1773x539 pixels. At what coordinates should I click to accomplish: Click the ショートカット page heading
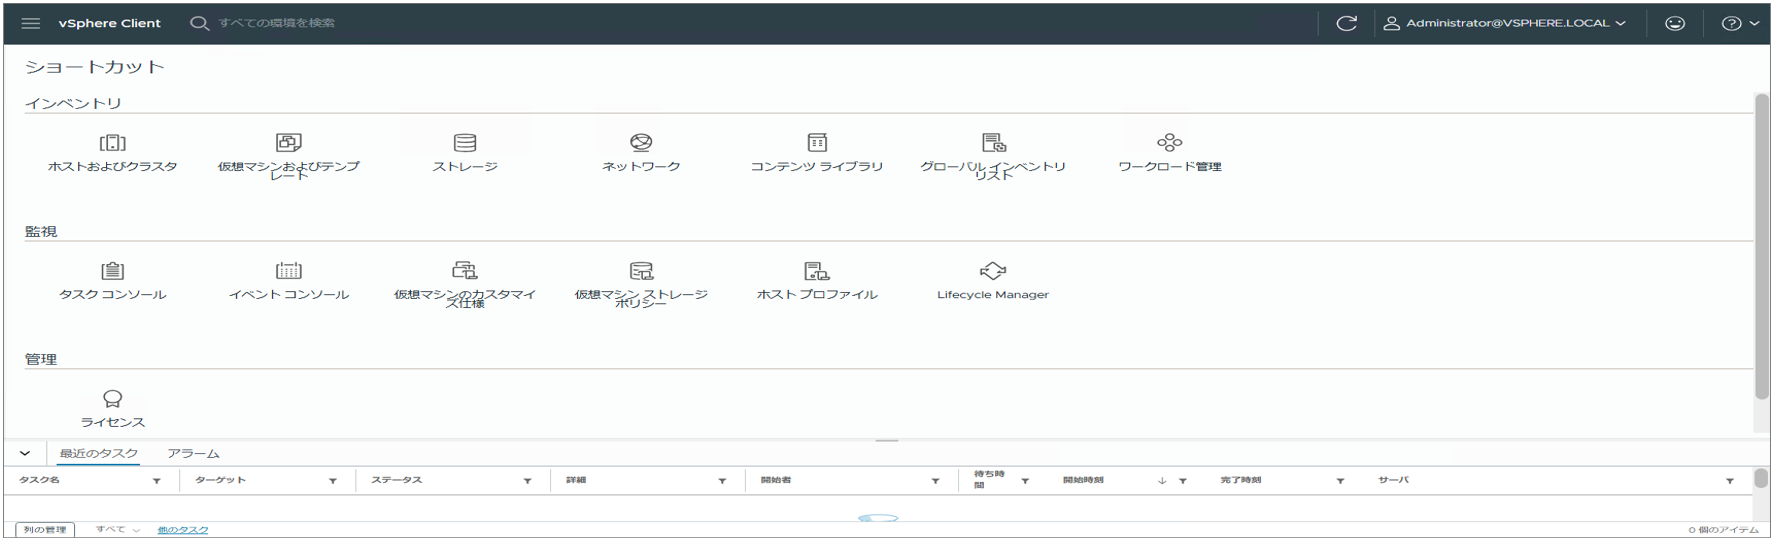[95, 67]
